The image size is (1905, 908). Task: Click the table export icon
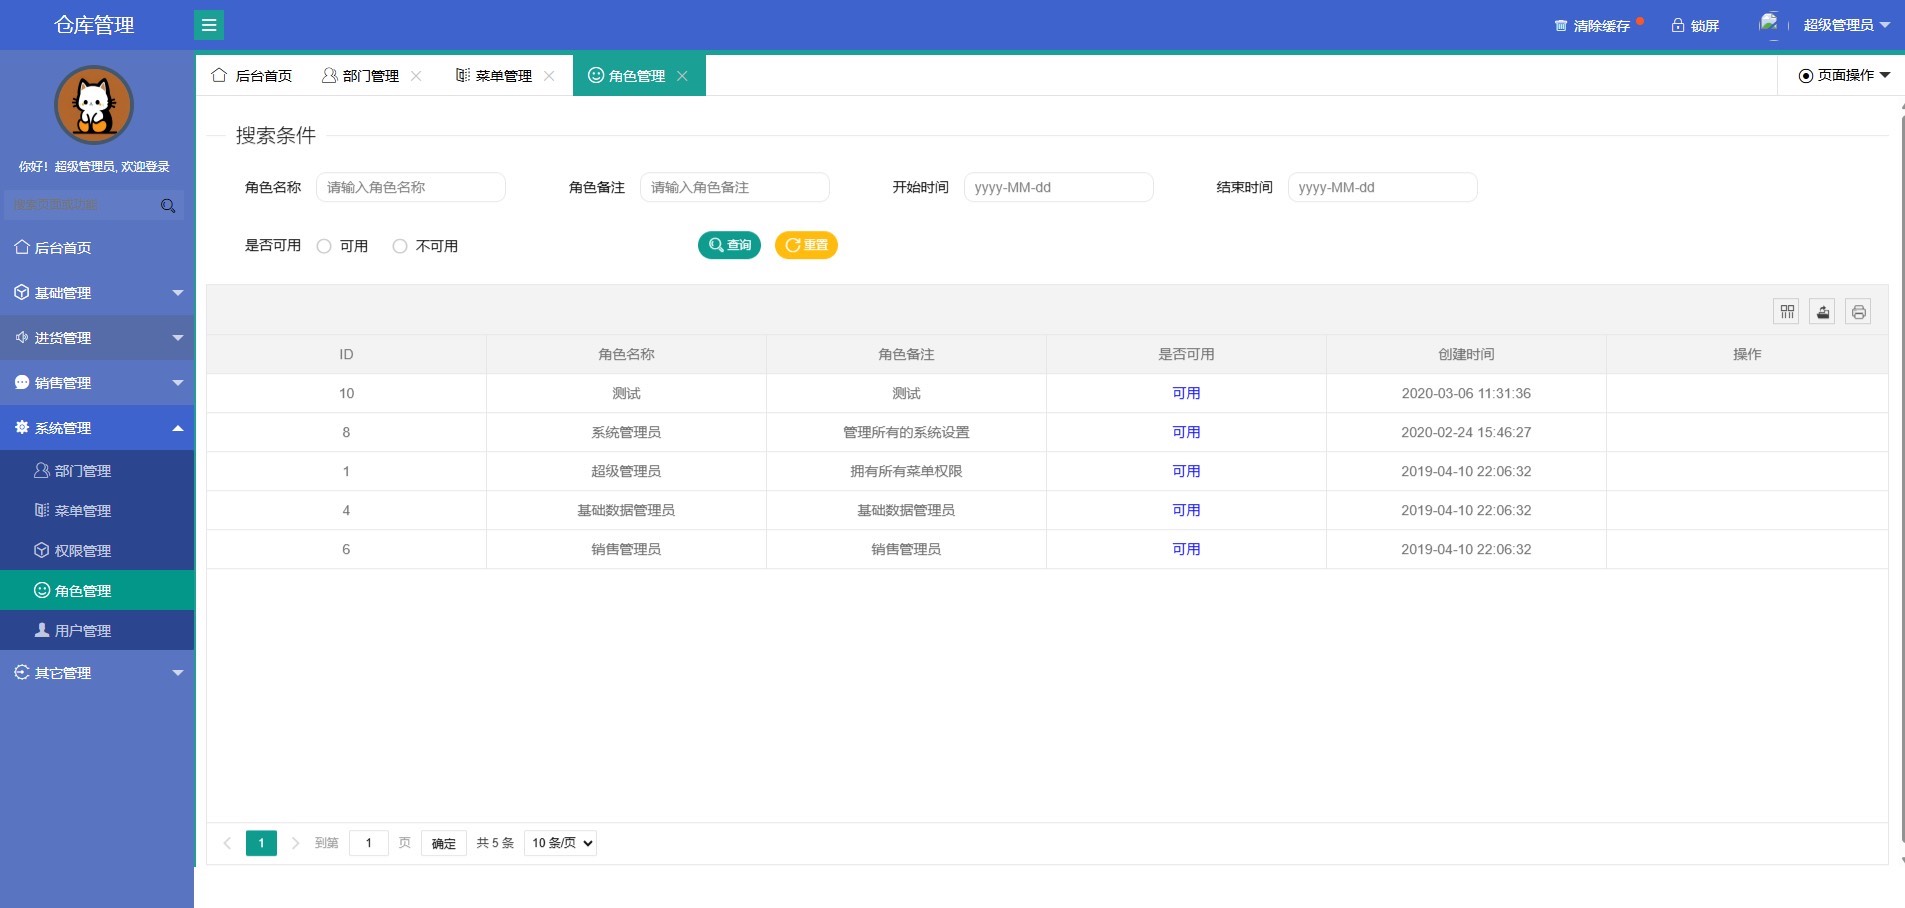1822,312
